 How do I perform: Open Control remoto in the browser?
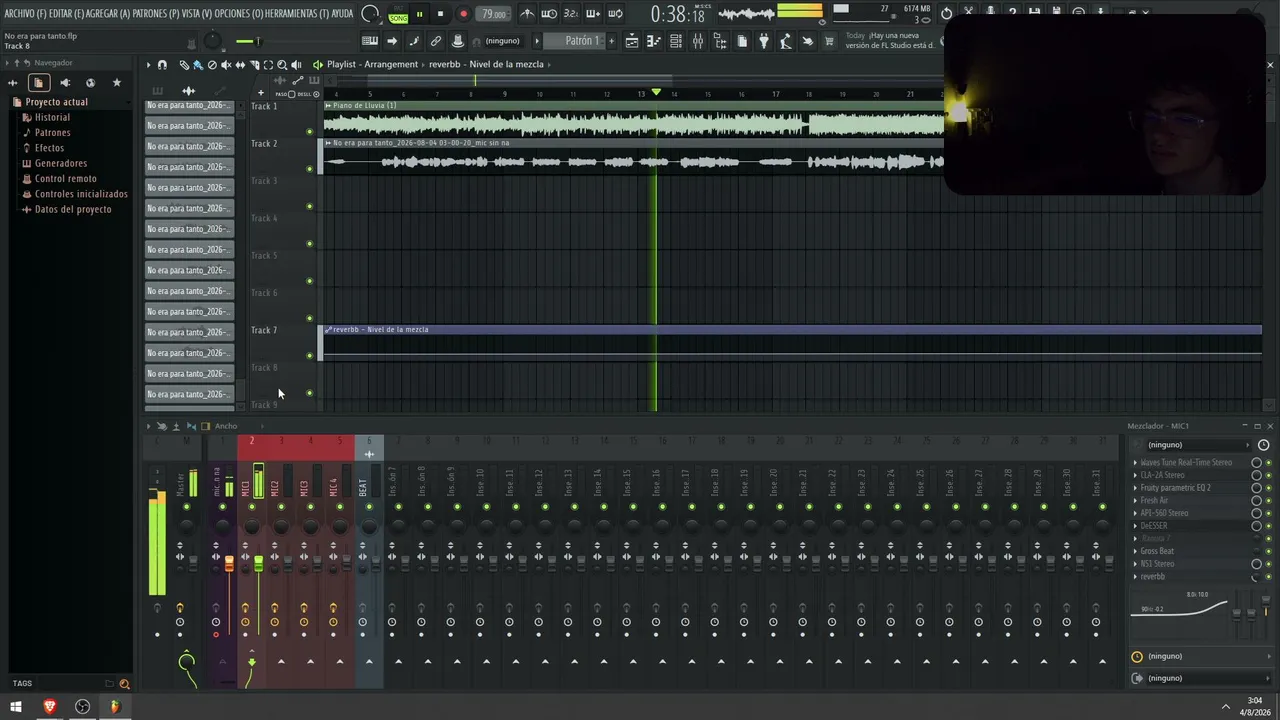pos(65,179)
